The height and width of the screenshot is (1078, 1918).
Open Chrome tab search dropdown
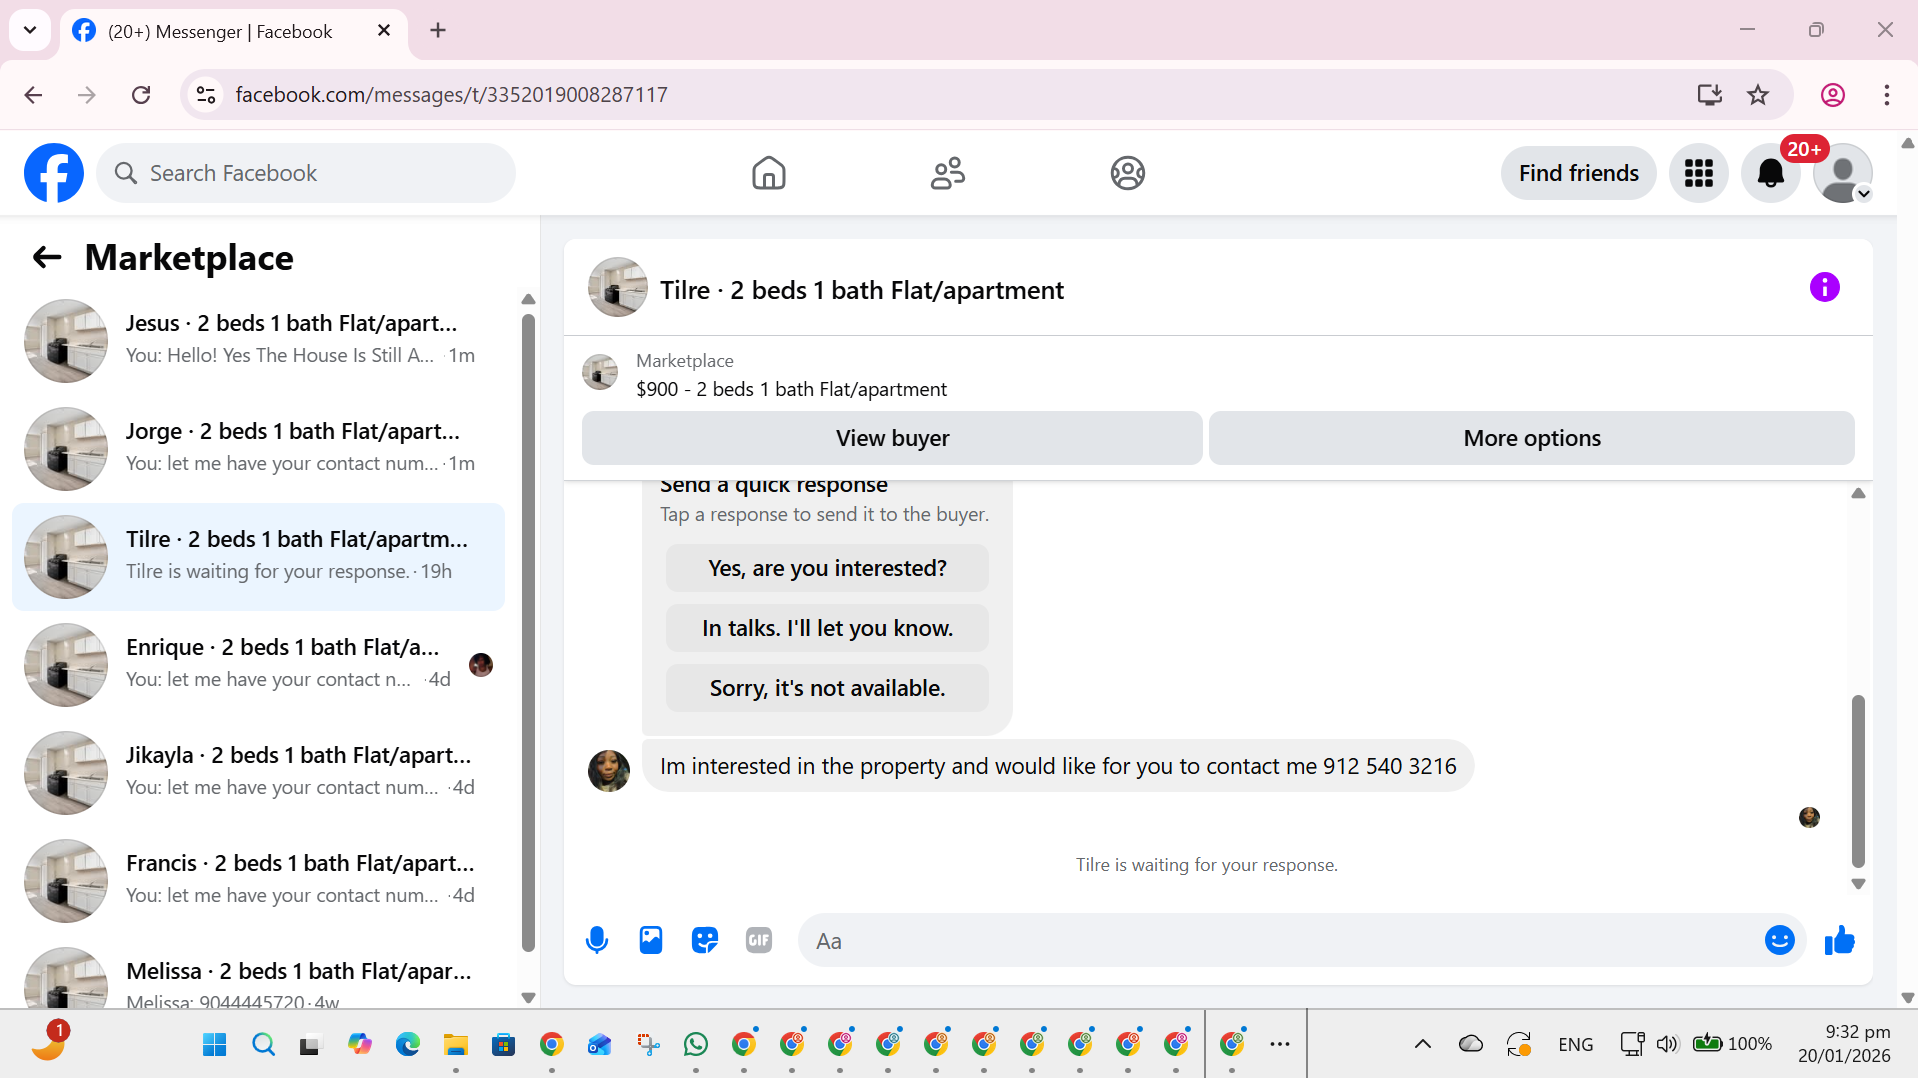click(30, 30)
